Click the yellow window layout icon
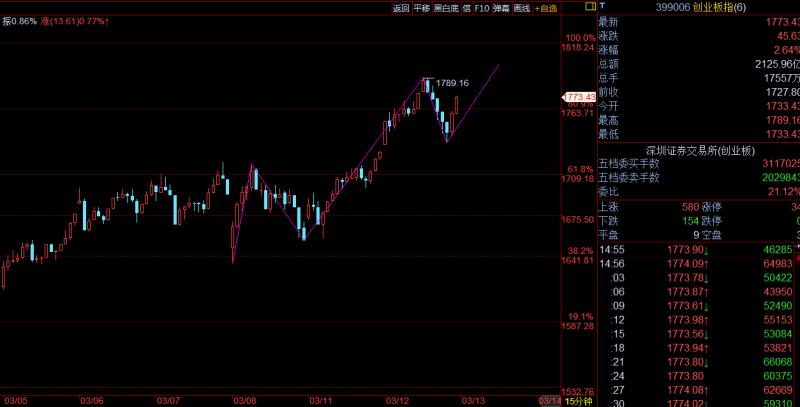 tap(590, 6)
